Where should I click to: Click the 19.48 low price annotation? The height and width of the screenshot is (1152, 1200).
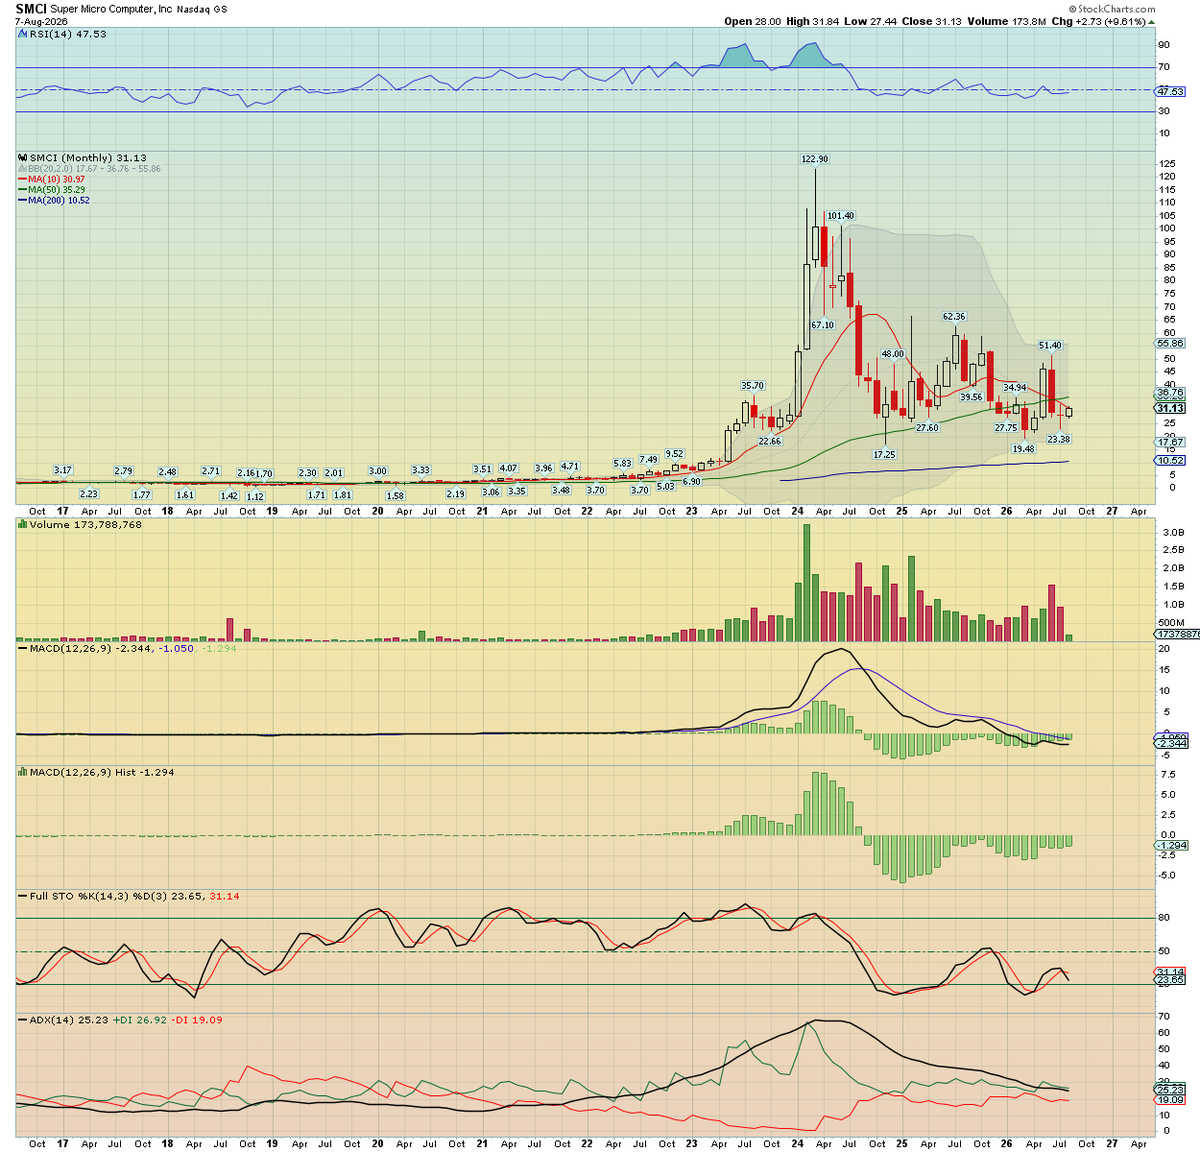coord(1023,449)
